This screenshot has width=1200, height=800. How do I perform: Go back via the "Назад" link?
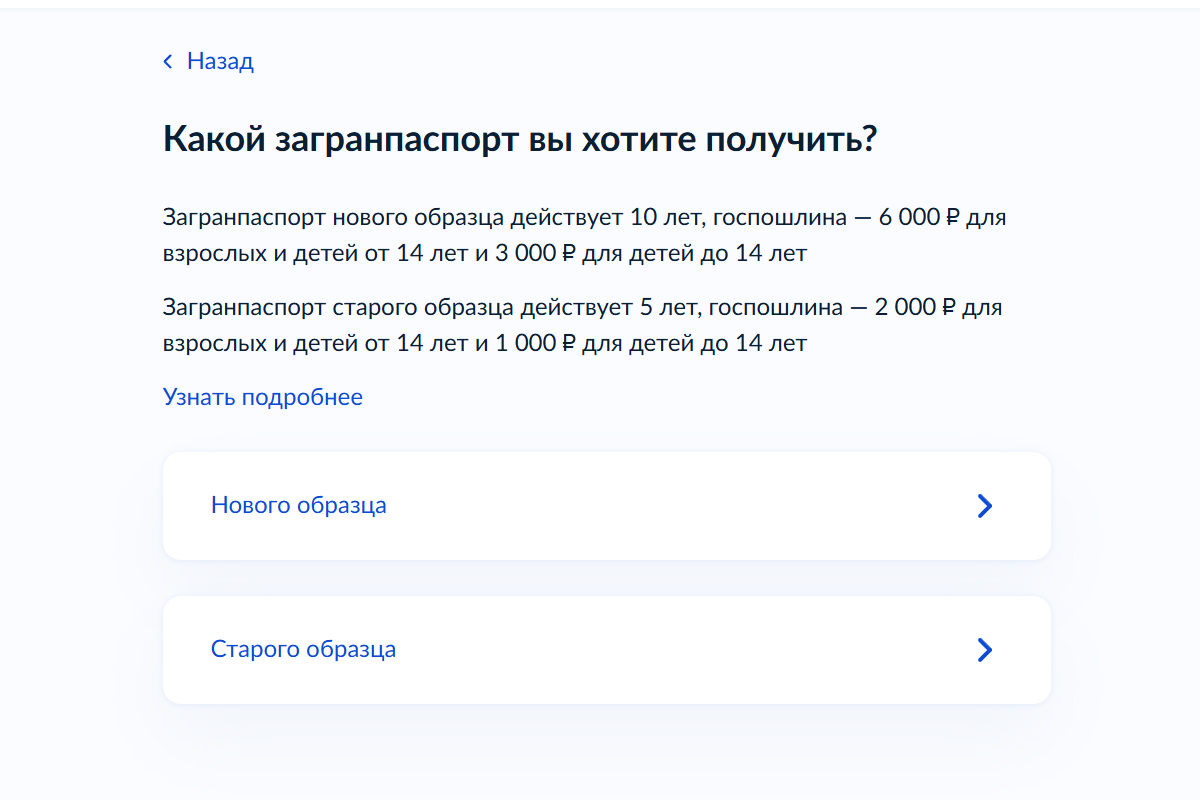(x=220, y=62)
